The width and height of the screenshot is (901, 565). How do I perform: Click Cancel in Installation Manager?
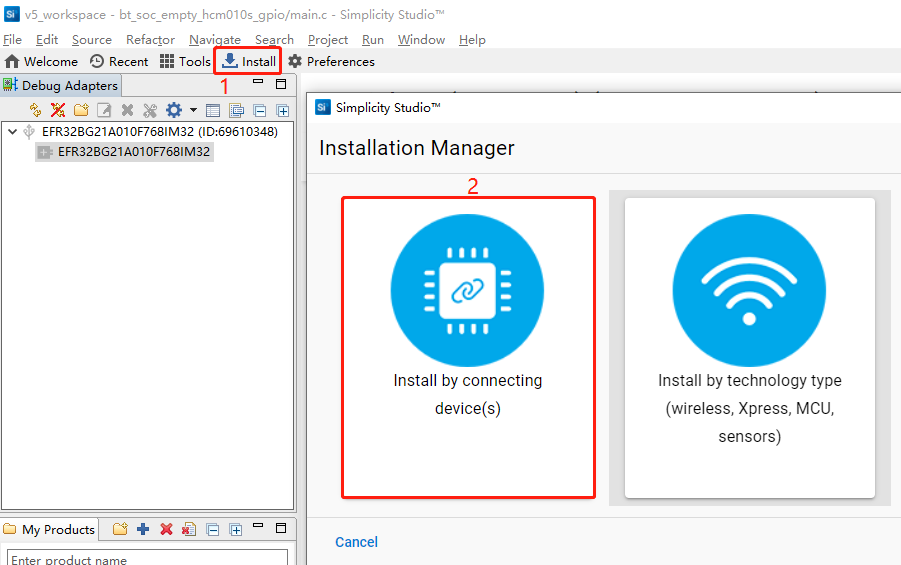[x=356, y=542]
